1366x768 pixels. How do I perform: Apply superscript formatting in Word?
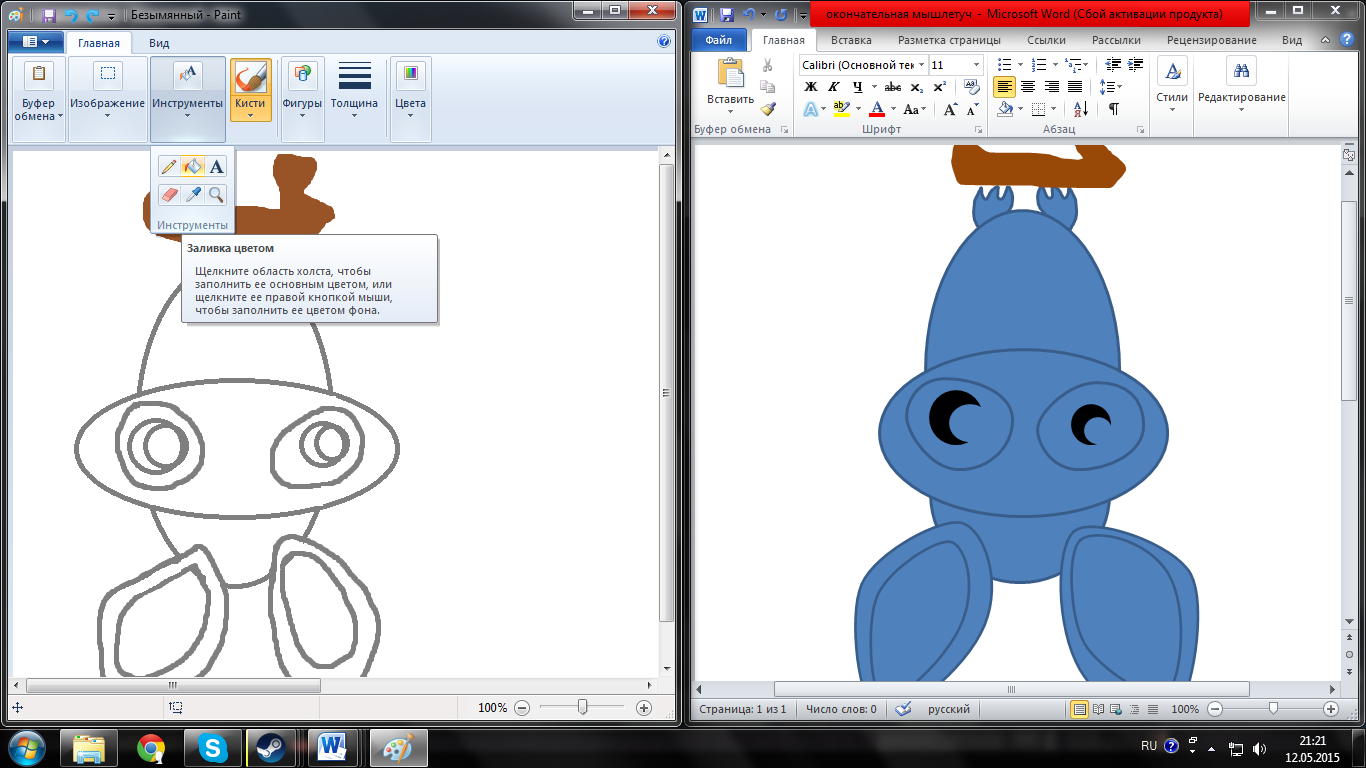click(x=940, y=87)
